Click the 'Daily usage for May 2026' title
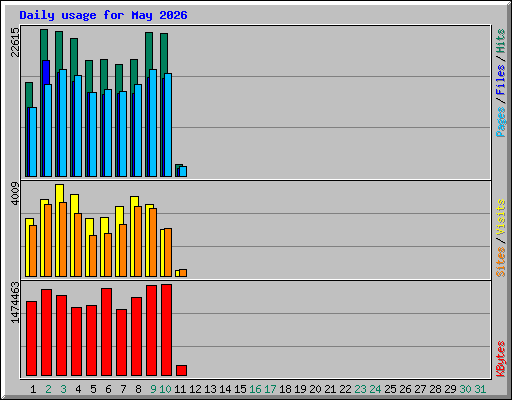 pyautogui.click(x=103, y=15)
